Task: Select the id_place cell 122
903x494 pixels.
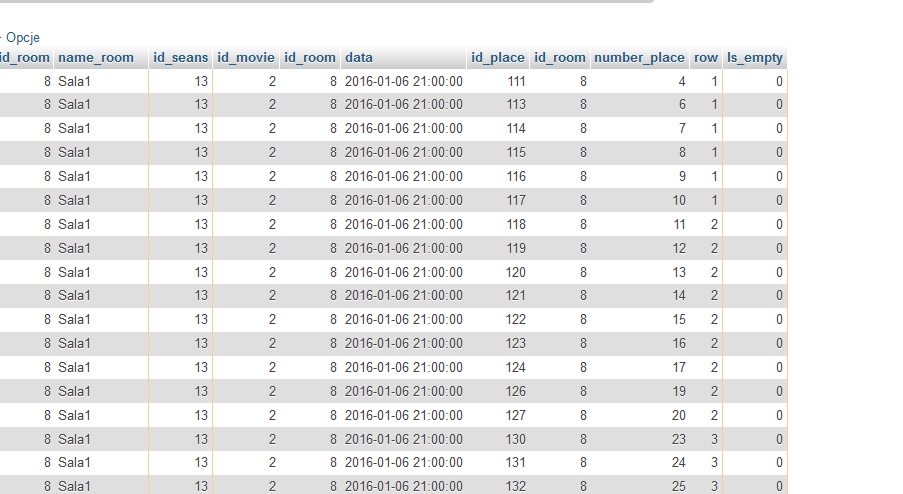Action: click(x=515, y=320)
